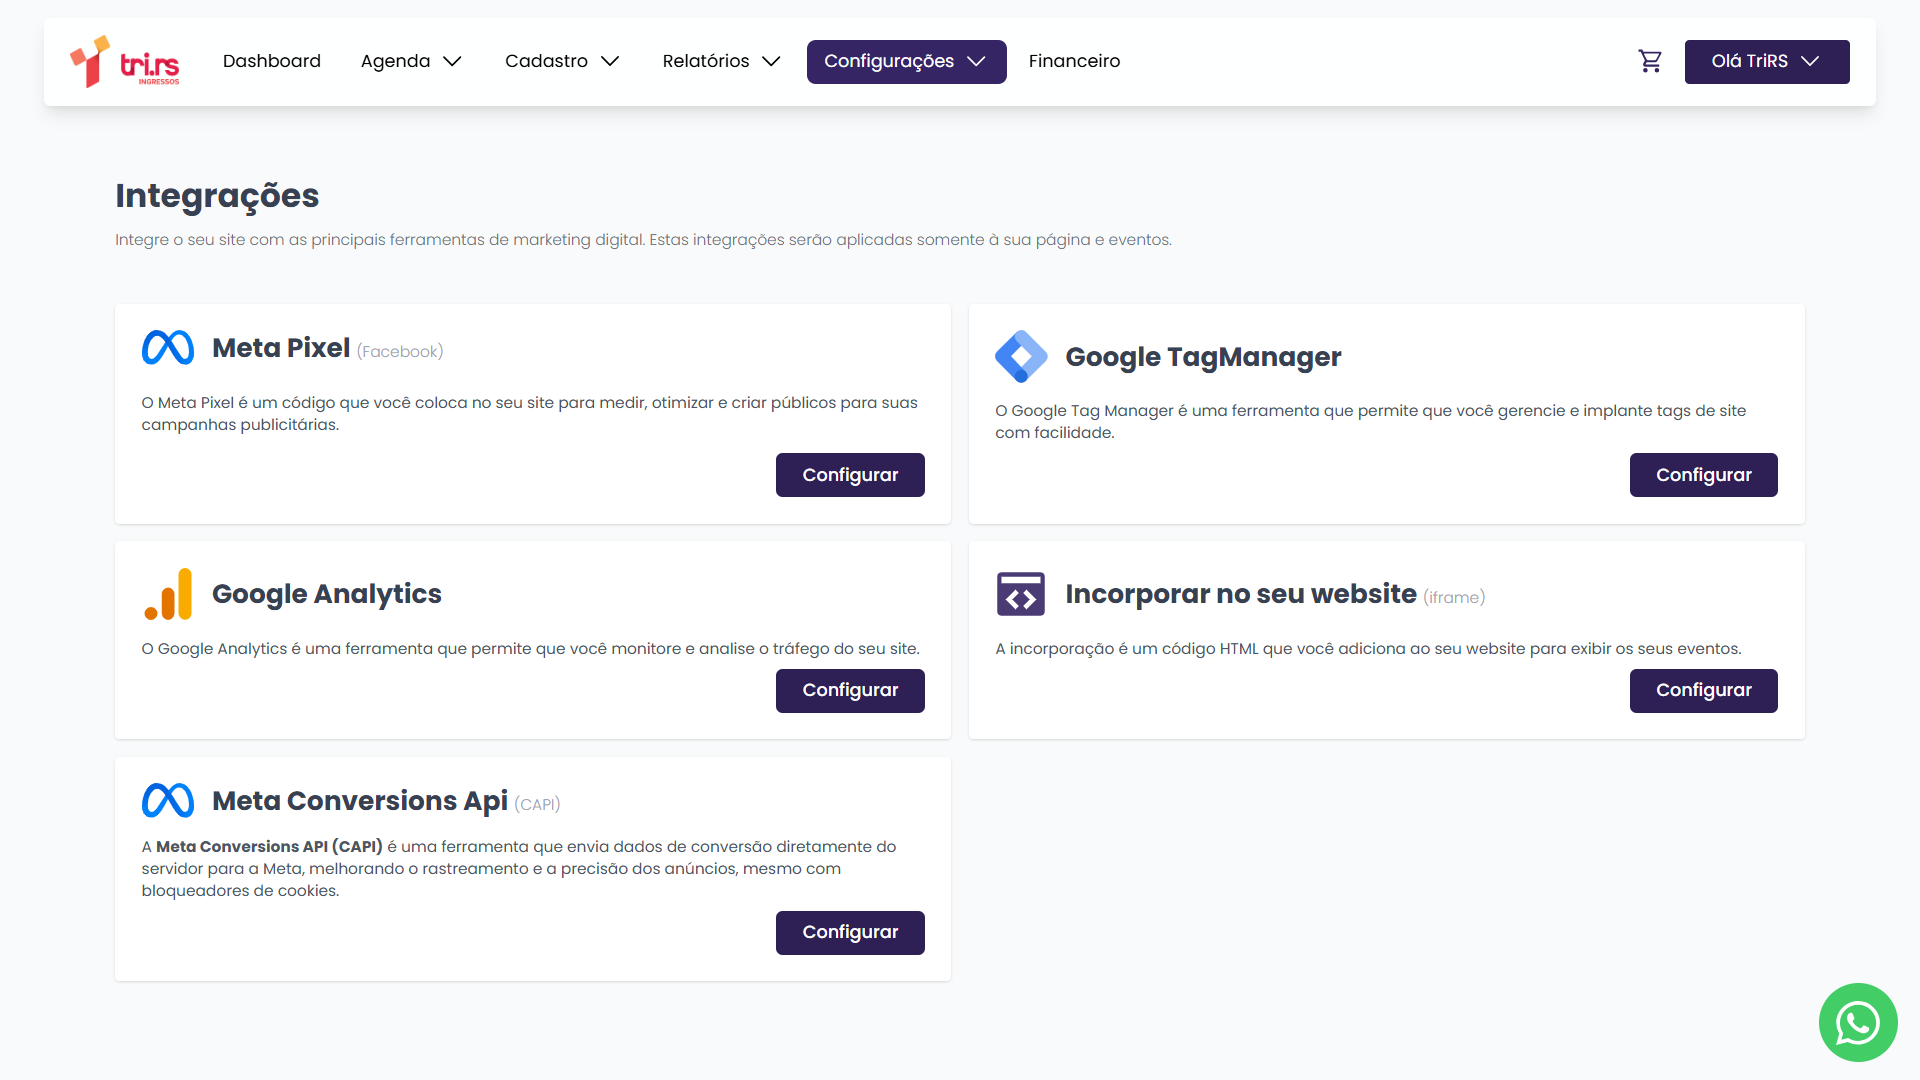Click the Google TagManager diamond icon

(x=1020, y=356)
